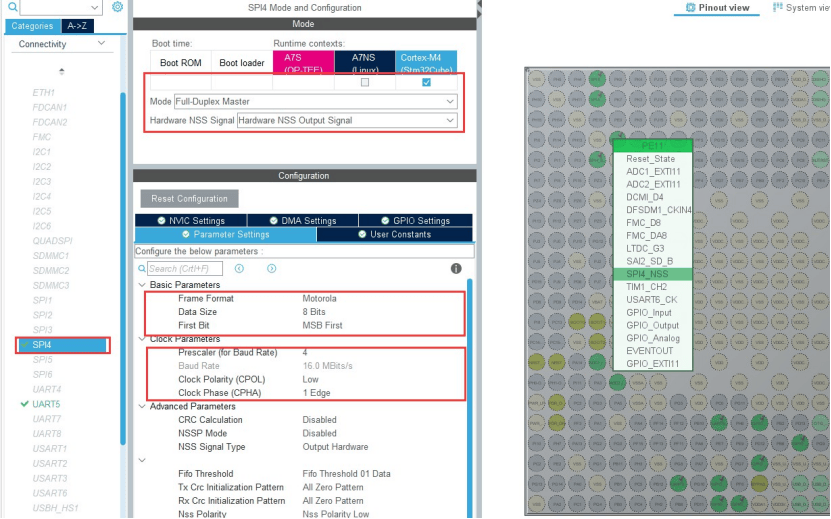Open the DMA Settings tab
Image resolution: width=831 pixels, height=519 pixels.
point(303,221)
